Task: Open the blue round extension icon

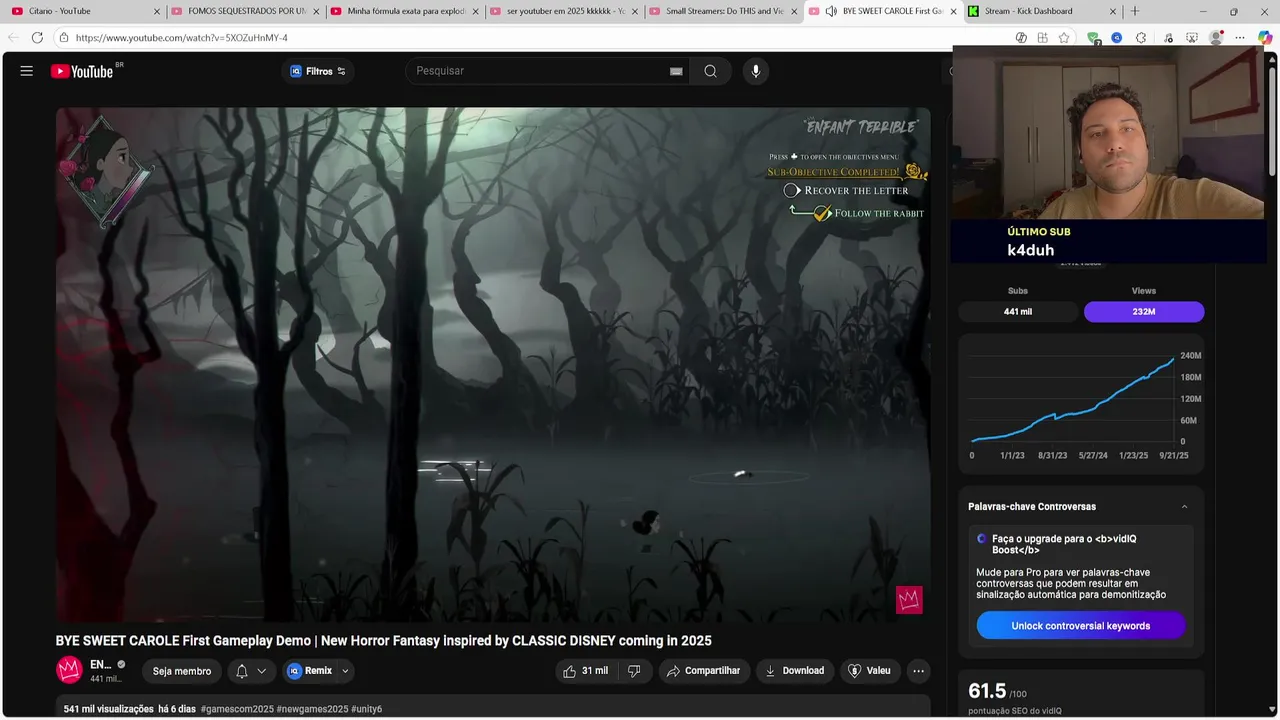Action: click(1116, 37)
